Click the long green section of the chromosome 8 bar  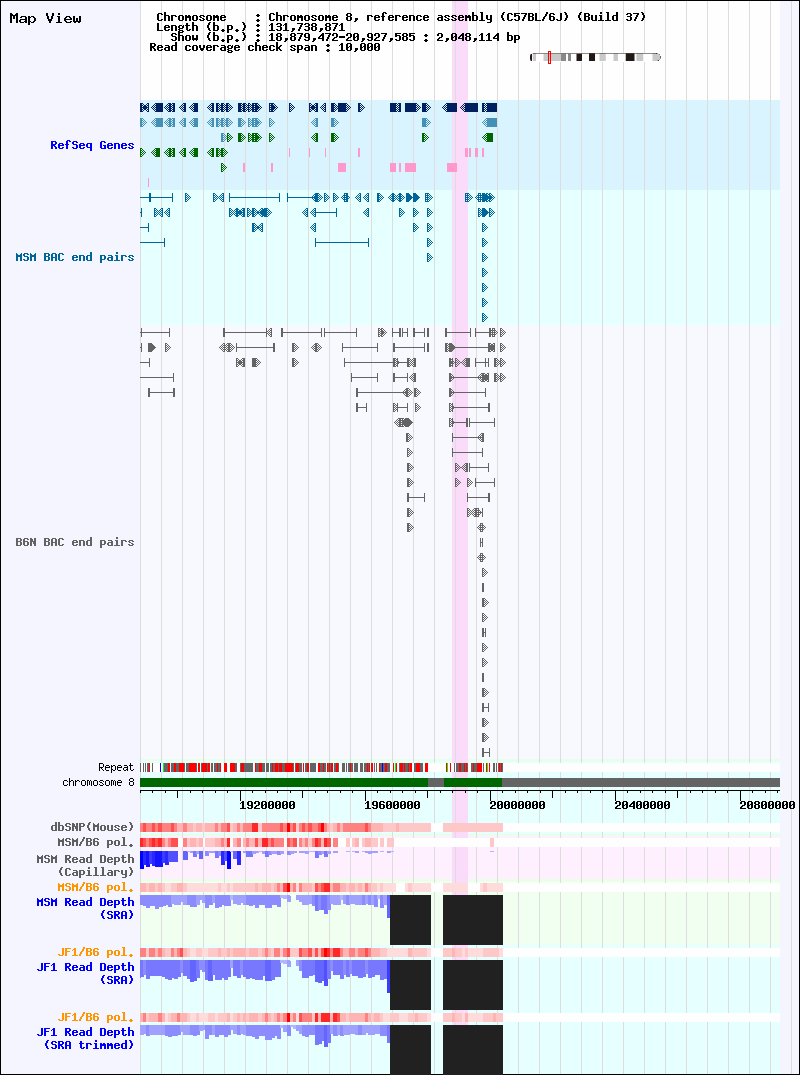[284, 782]
